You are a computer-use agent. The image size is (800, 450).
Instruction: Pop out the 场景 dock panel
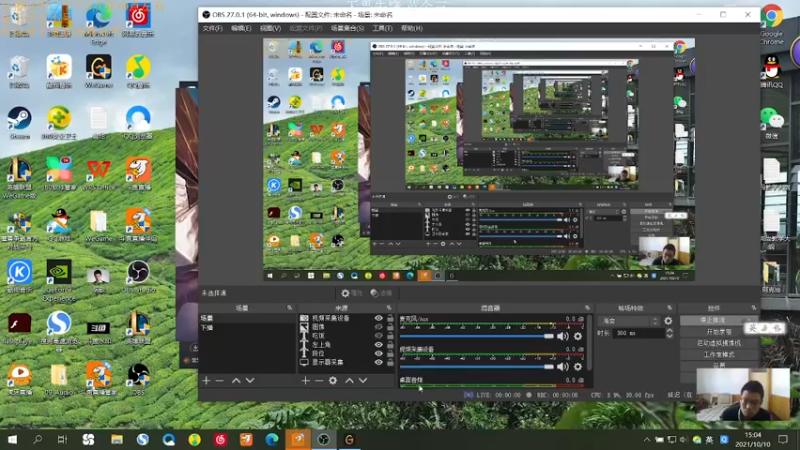click(289, 308)
